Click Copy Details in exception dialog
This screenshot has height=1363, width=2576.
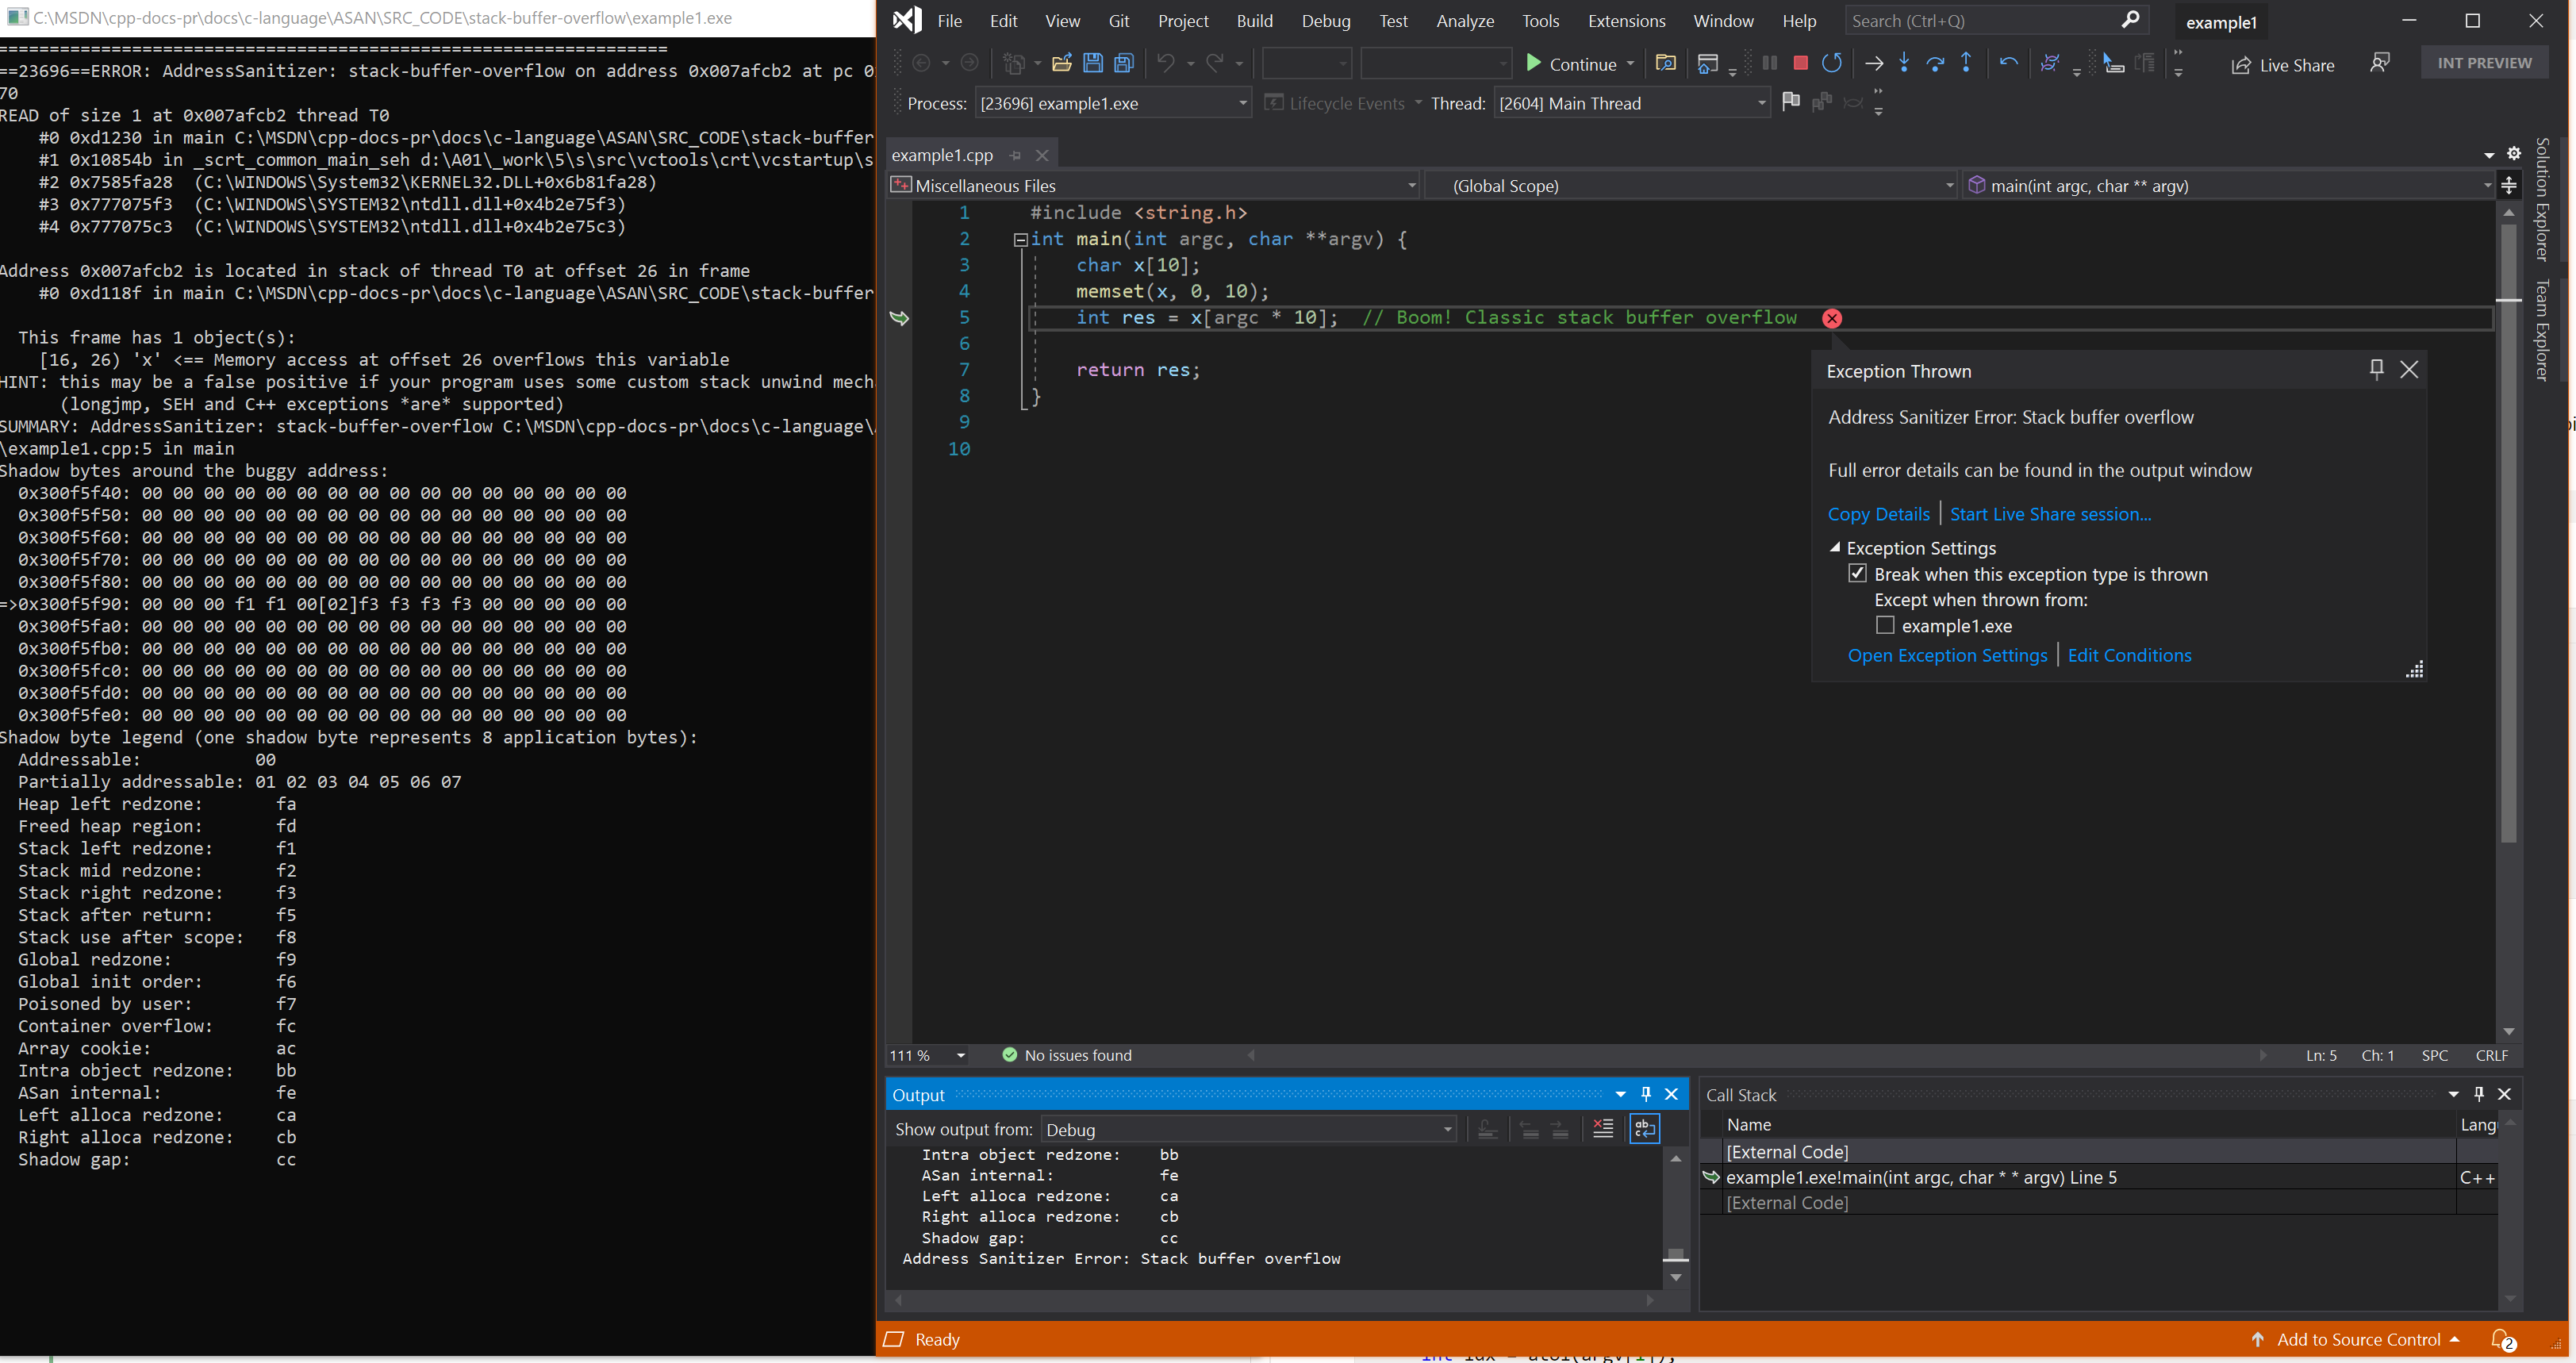tap(1875, 513)
